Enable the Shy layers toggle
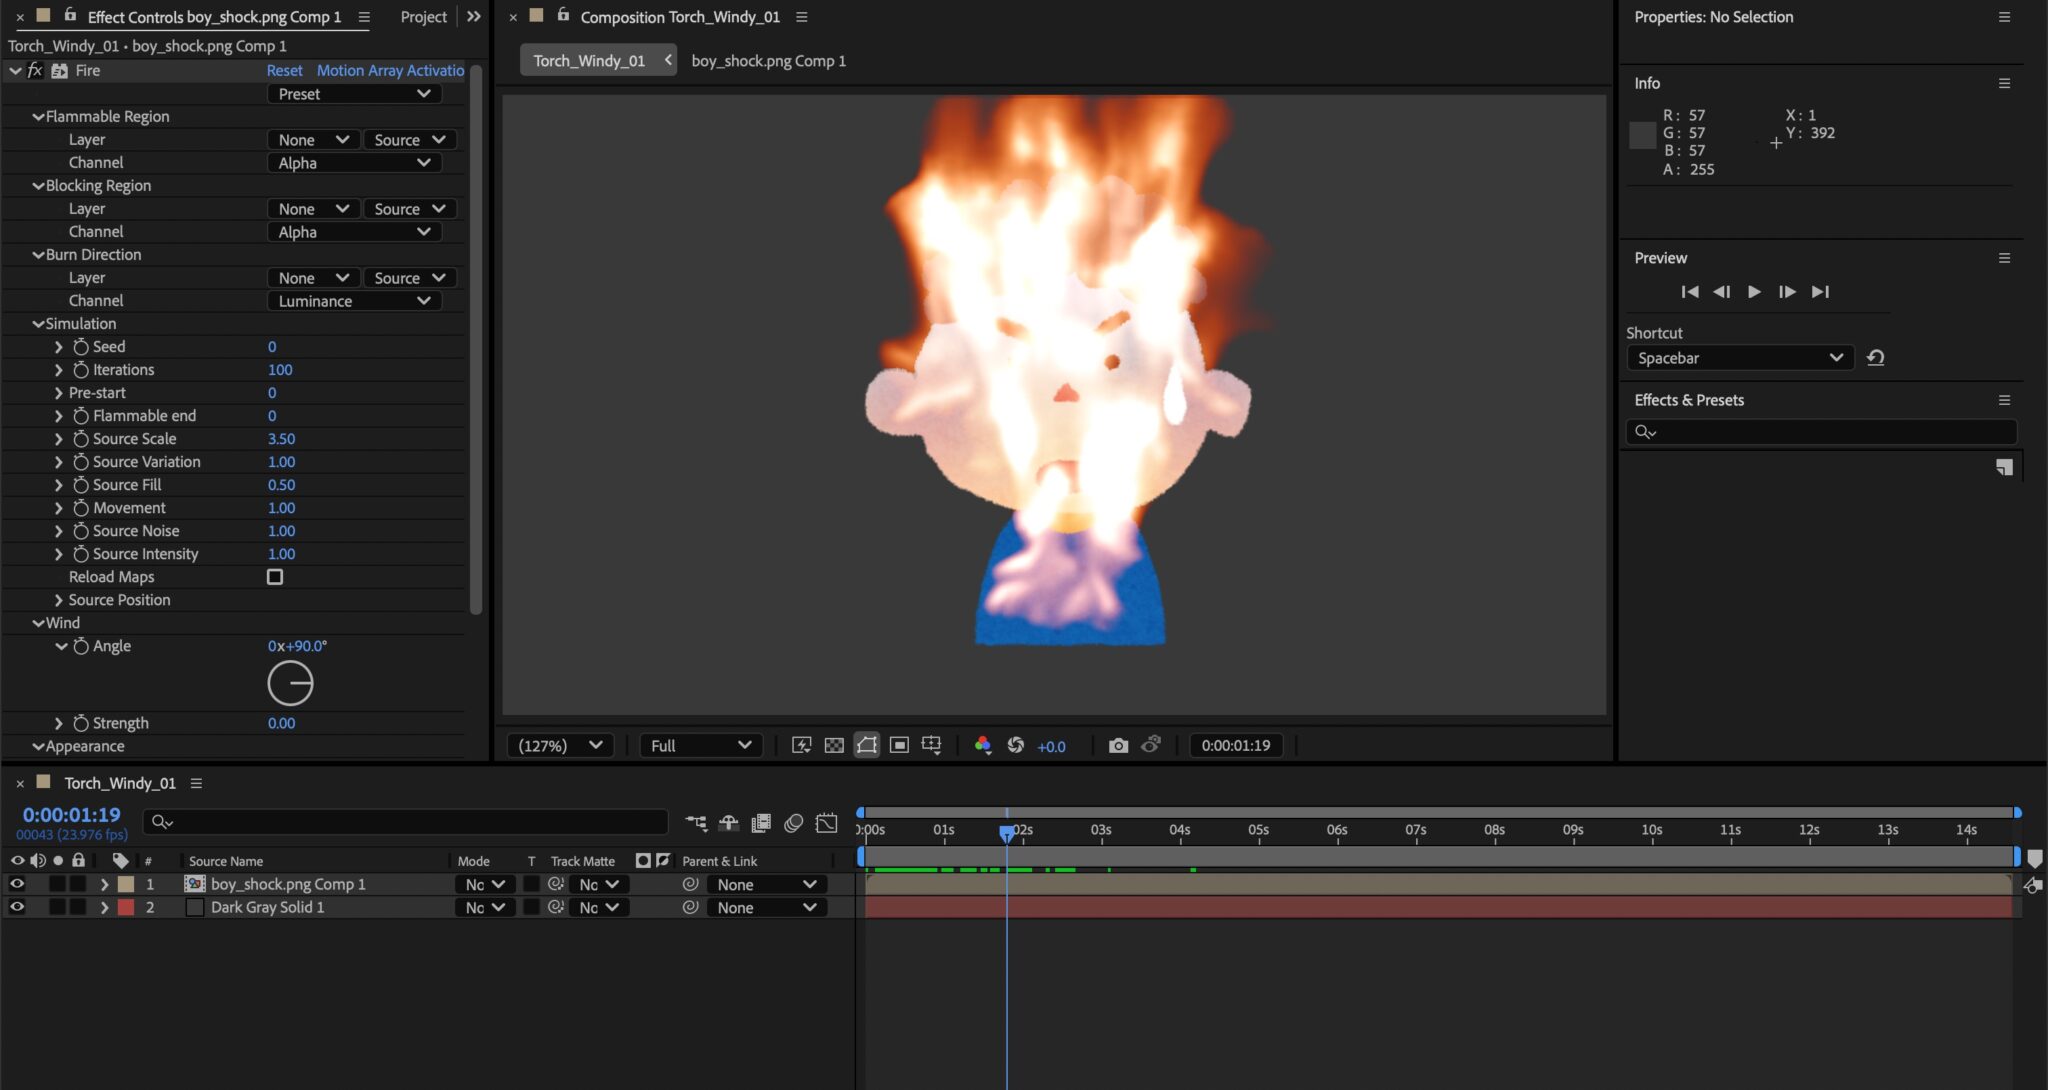 click(x=729, y=822)
